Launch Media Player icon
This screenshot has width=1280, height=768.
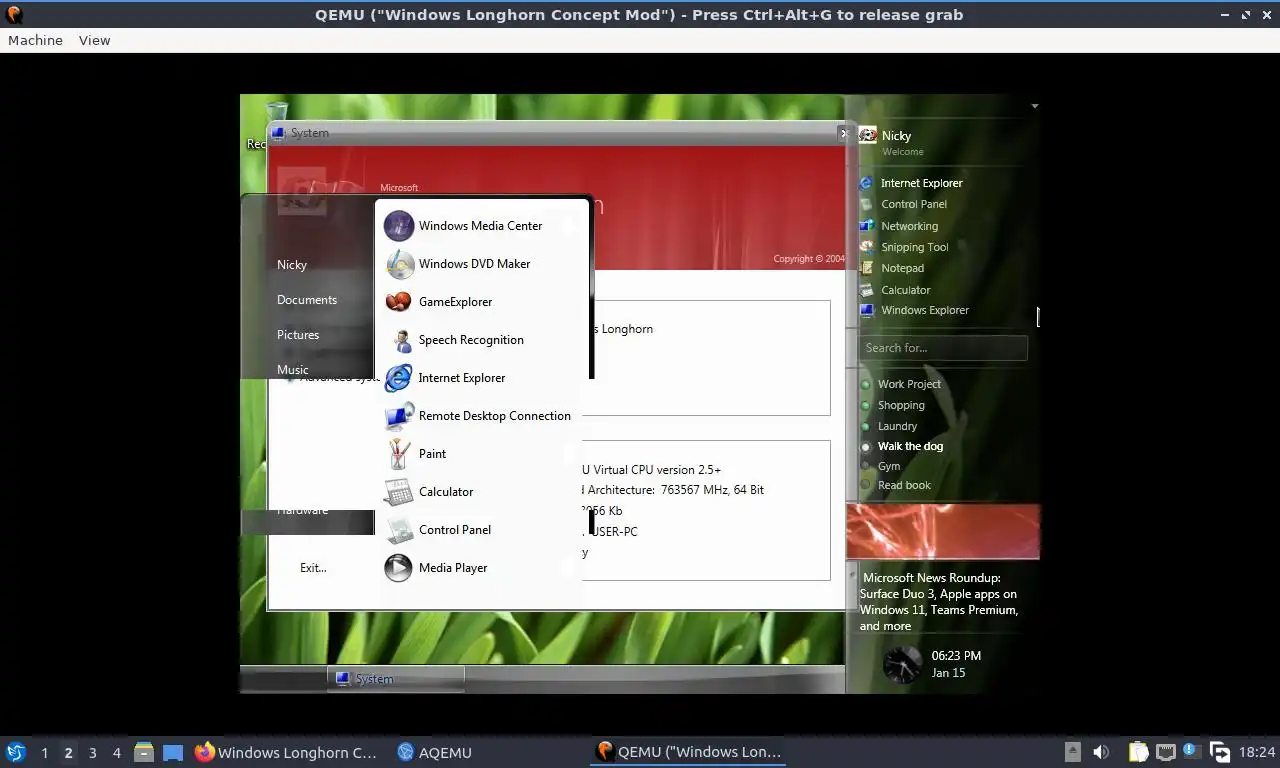(398, 568)
